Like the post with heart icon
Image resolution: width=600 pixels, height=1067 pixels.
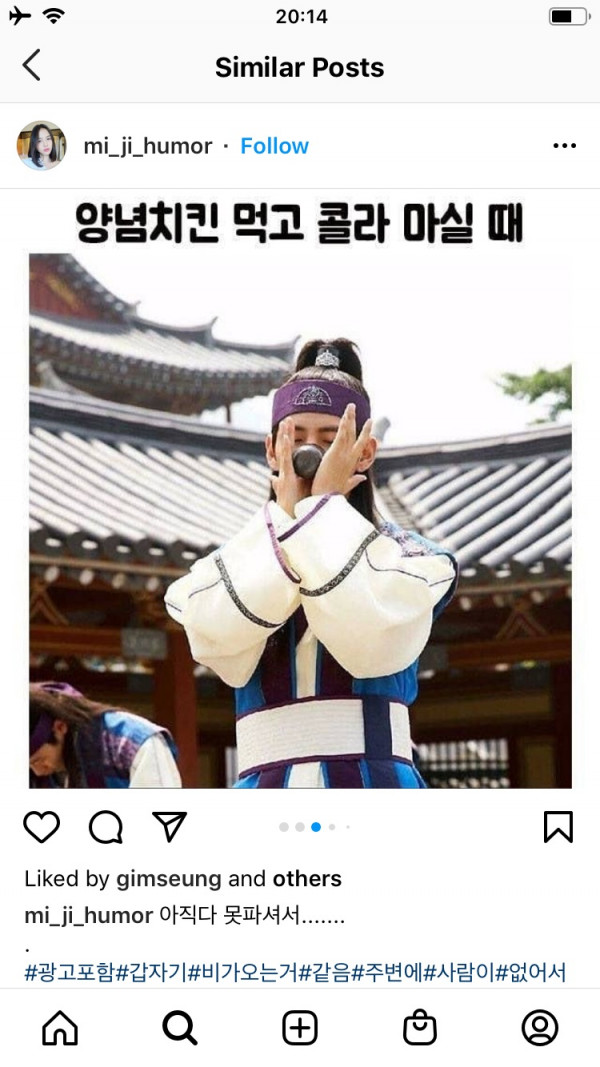click(42, 827)
